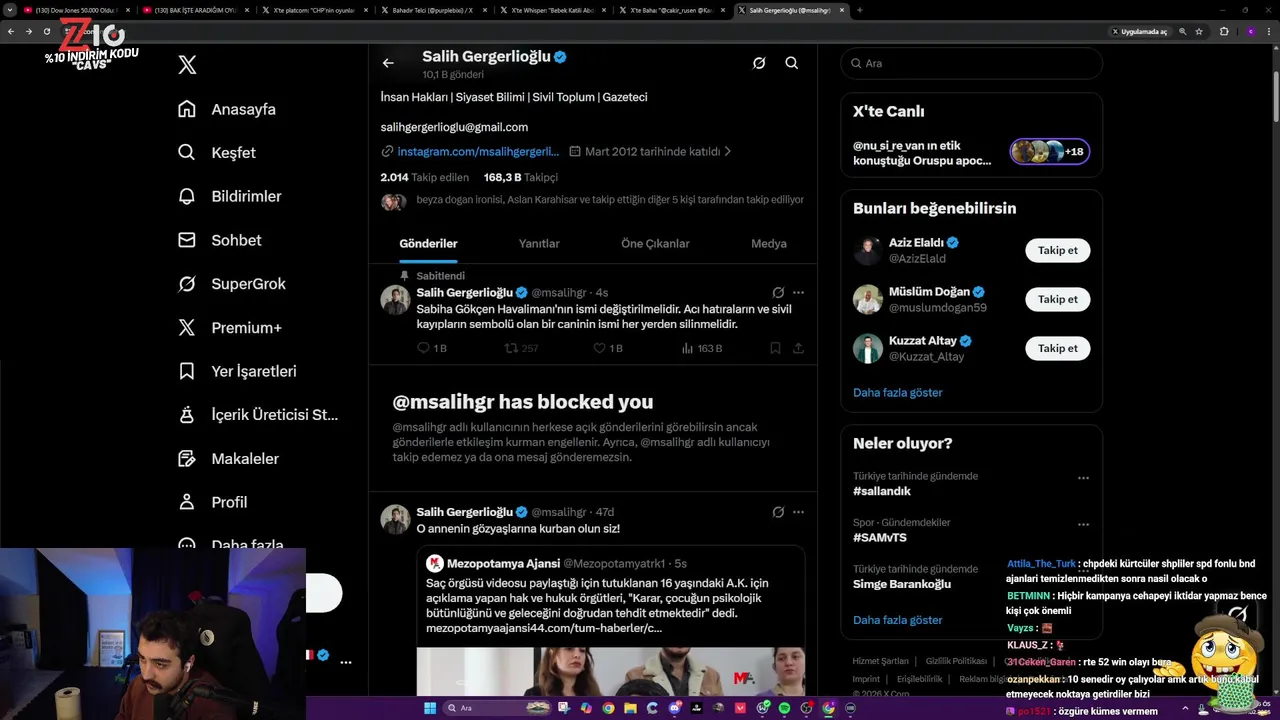Open the X logo home icon

click(187, 65)
